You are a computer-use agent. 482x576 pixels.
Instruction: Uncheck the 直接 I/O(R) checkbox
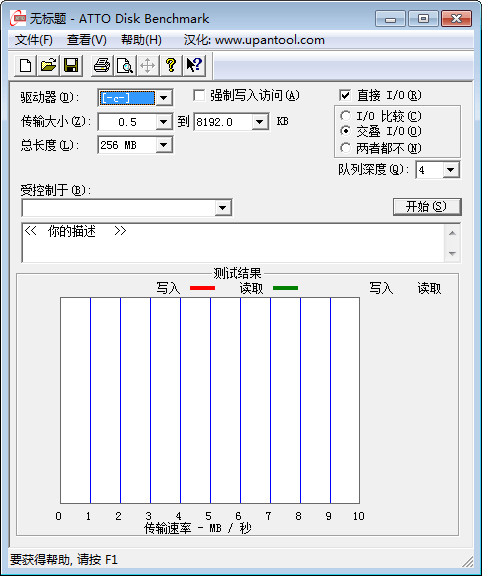[345, 96]
